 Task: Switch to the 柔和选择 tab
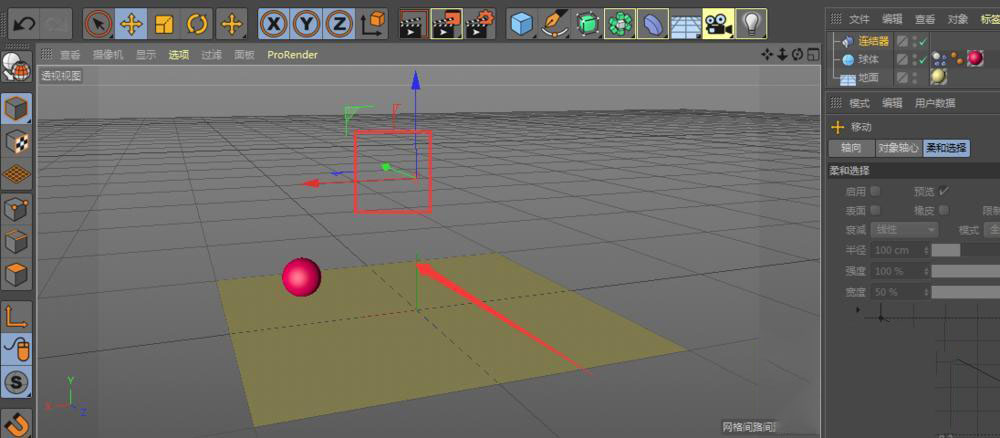tap(945, 148)
